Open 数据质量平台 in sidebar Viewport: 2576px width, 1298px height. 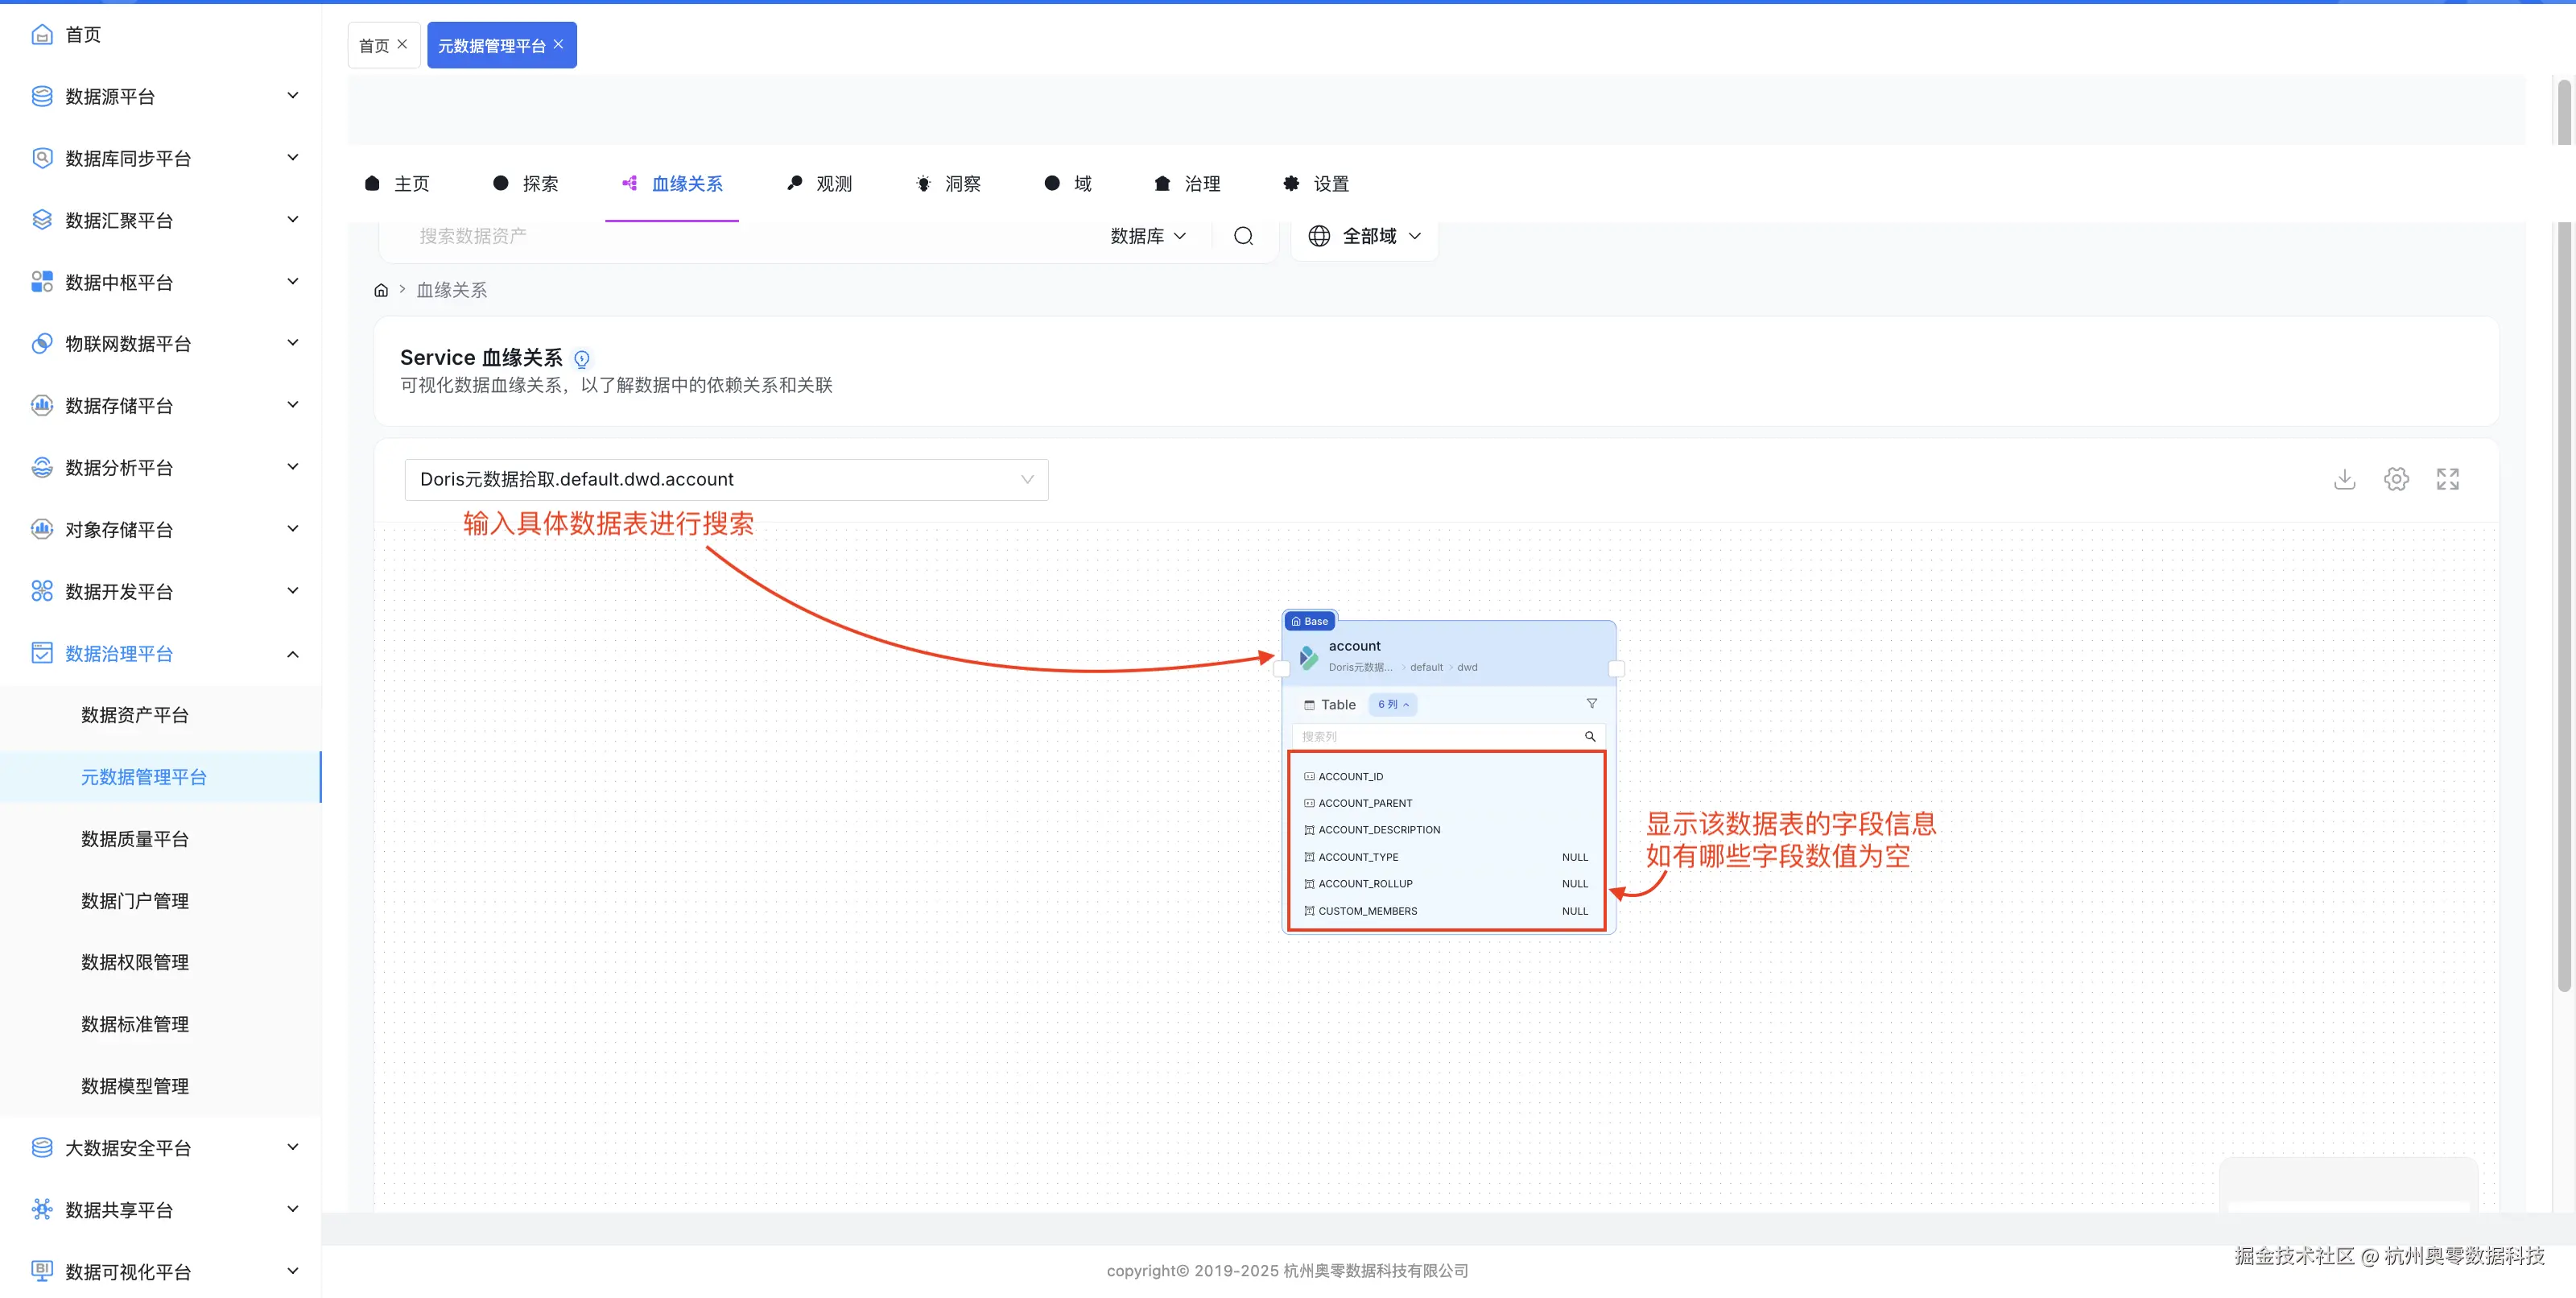tap(135, 838)
